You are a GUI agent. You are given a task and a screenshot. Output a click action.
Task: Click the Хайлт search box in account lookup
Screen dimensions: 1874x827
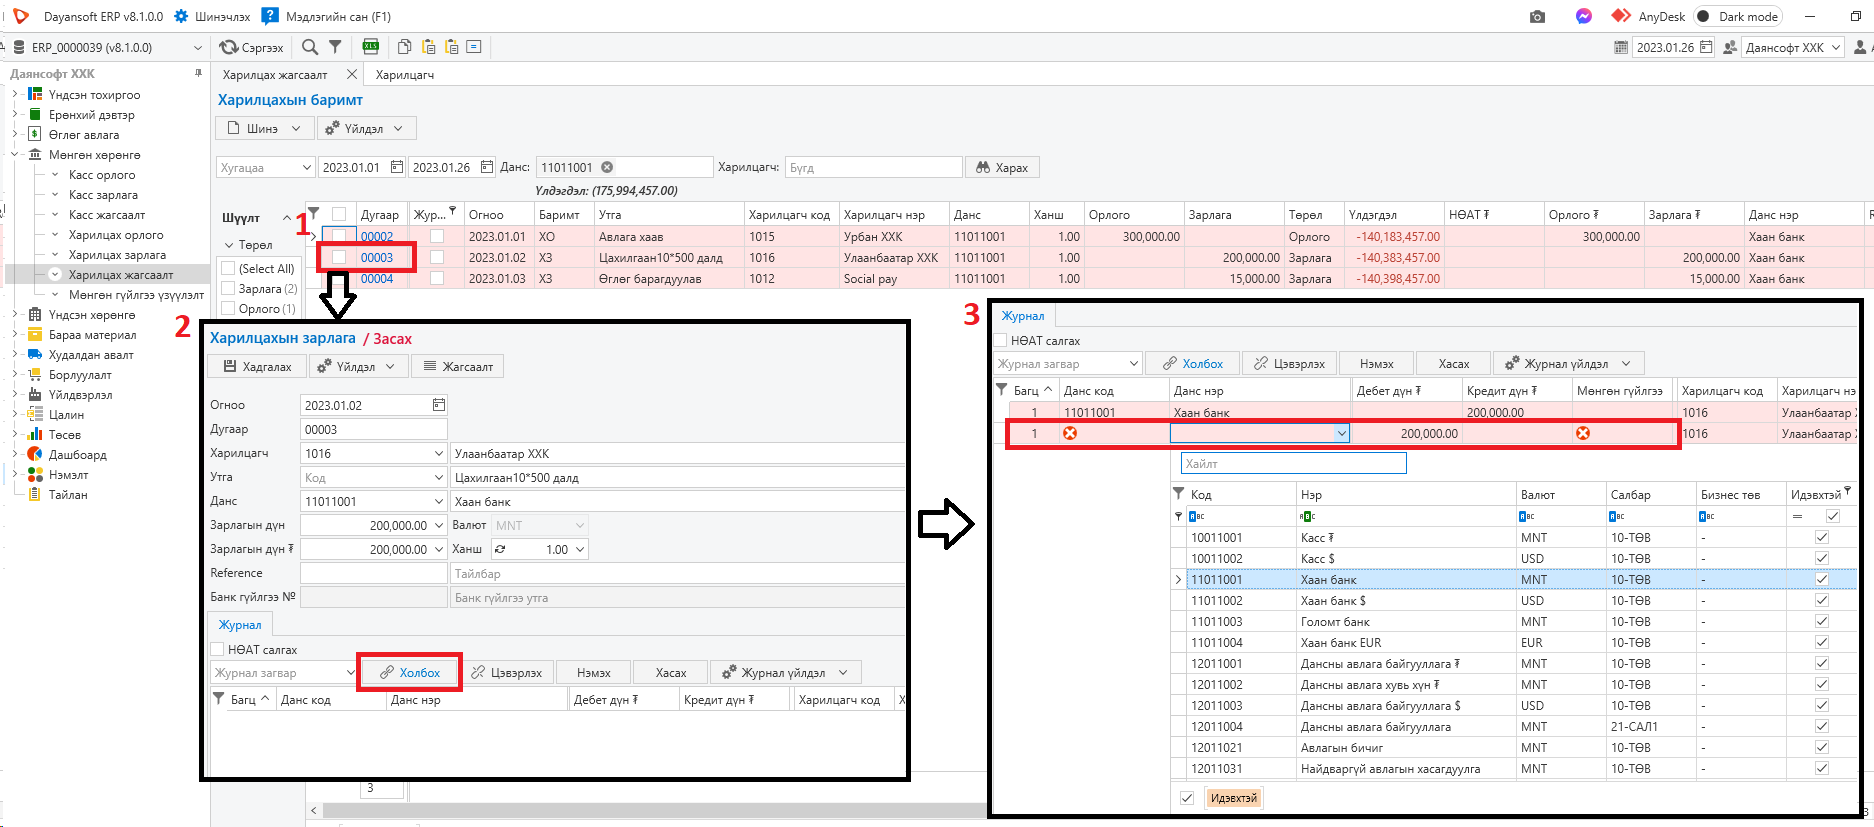pyautogui.click(x=1293, y=463)
